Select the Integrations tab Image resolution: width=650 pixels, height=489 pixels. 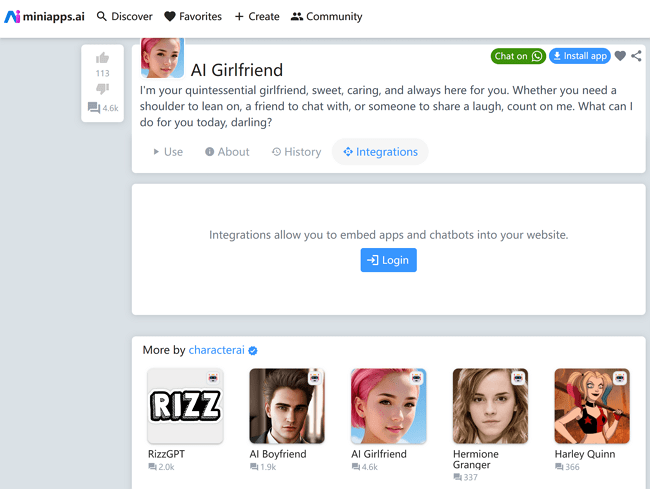(380, 152)
